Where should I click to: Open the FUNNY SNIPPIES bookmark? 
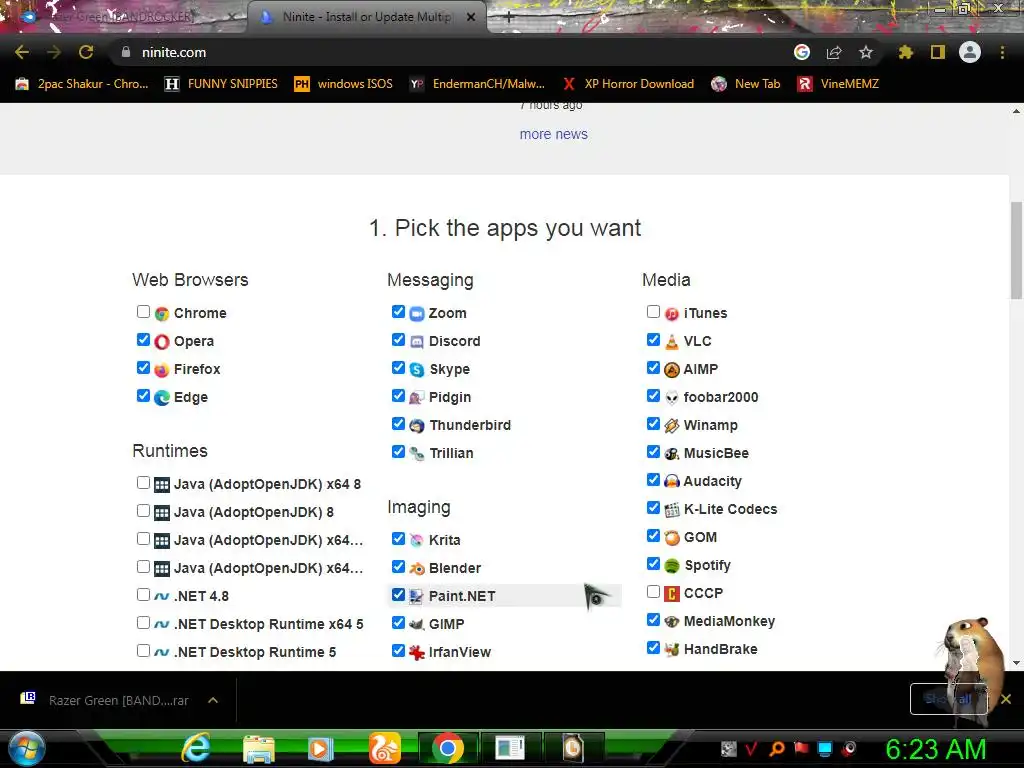tap(221, 84)
